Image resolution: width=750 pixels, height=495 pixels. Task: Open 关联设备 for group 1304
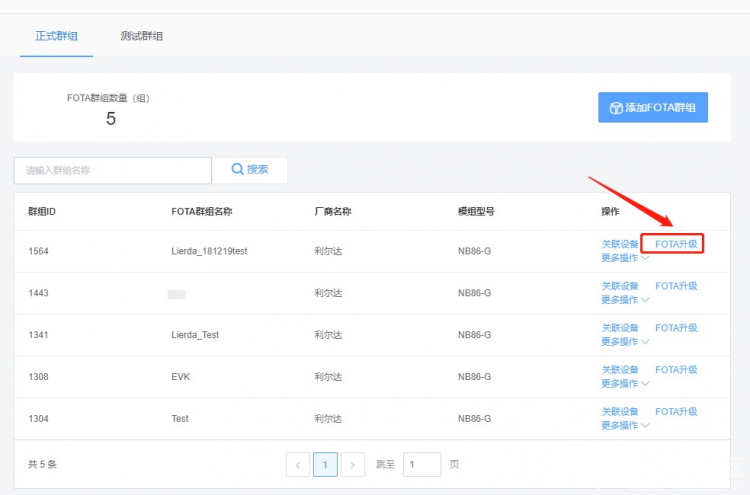620,411
